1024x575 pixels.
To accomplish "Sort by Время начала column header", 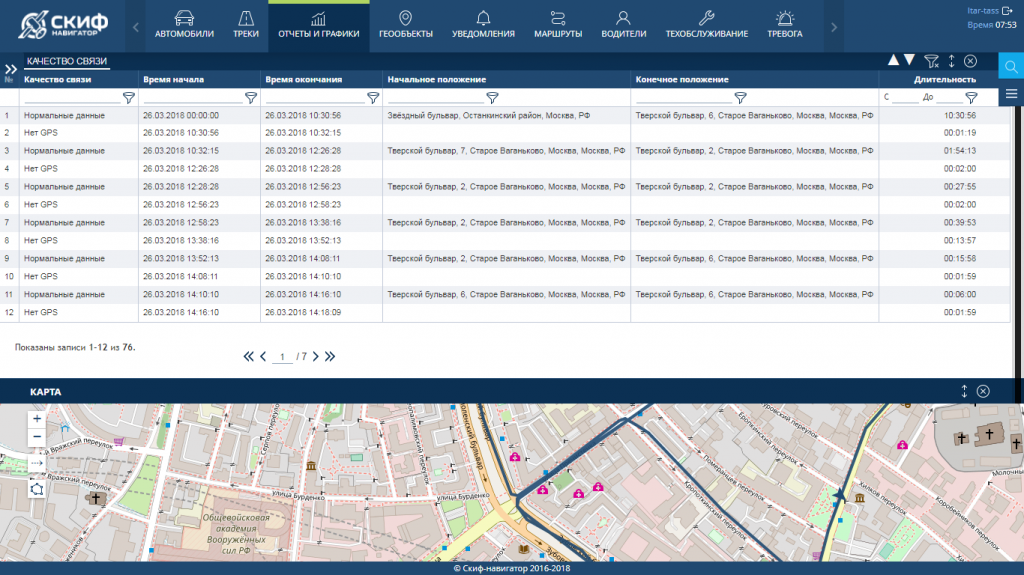I will [174, 79].
